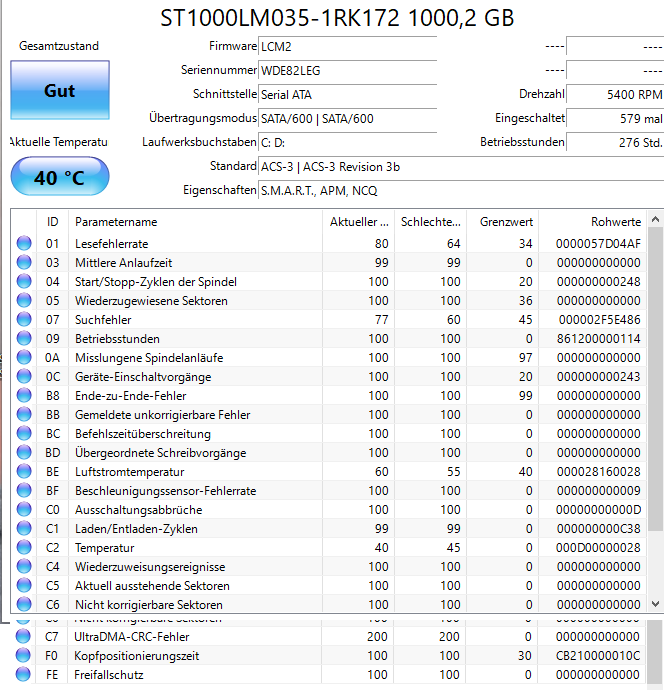The image size is (664, 690).
Task: Click the Schnittstelle field Serial ATA
Action: point(347,95)
